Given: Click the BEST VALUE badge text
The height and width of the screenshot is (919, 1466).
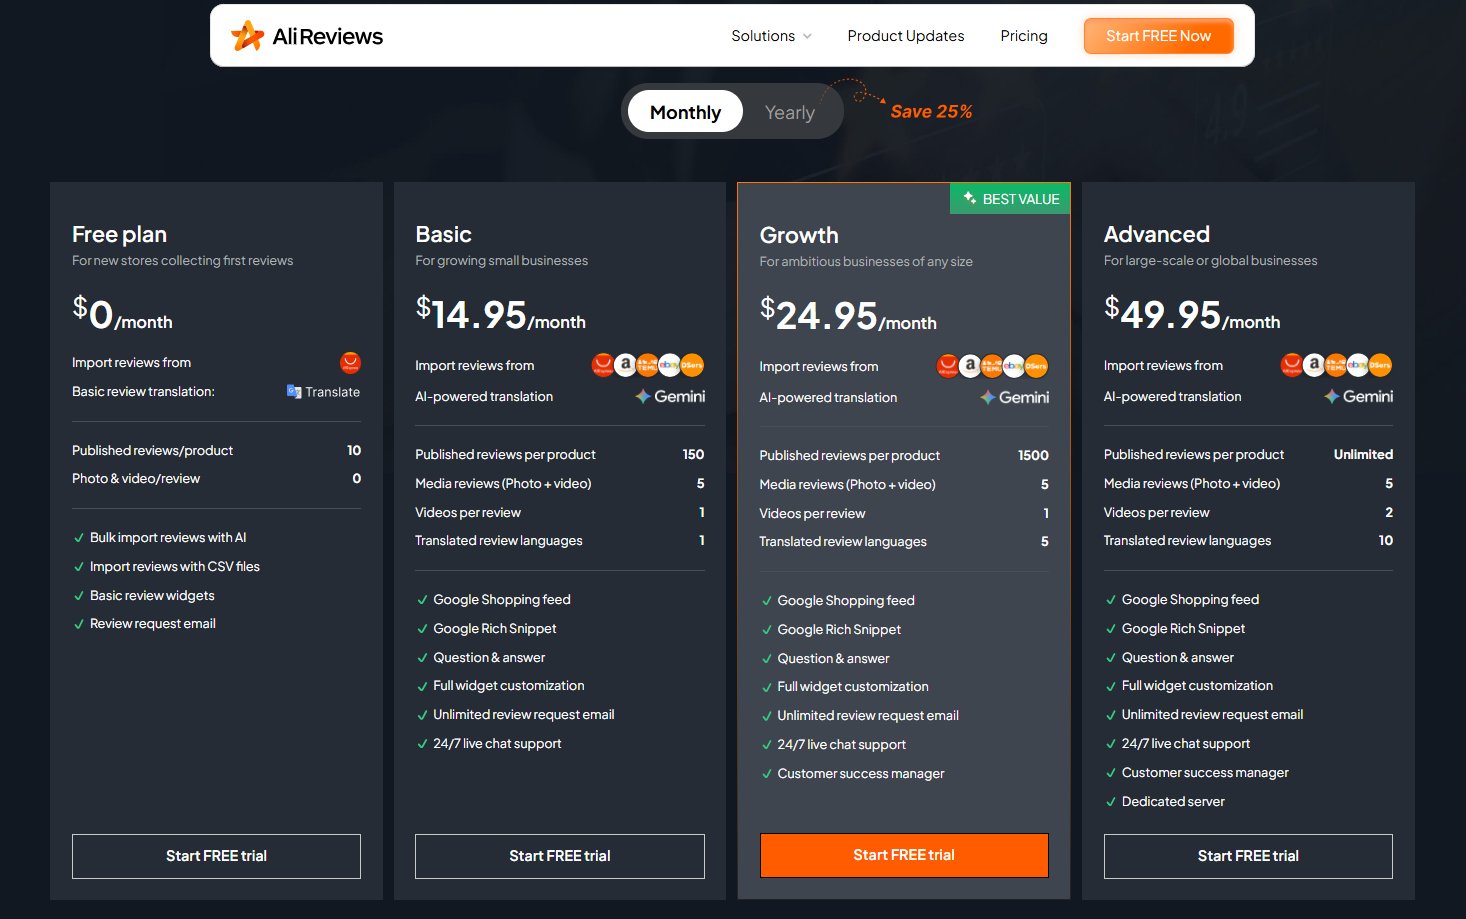Looking at the screenshot, I should [x=1021, y=199].
